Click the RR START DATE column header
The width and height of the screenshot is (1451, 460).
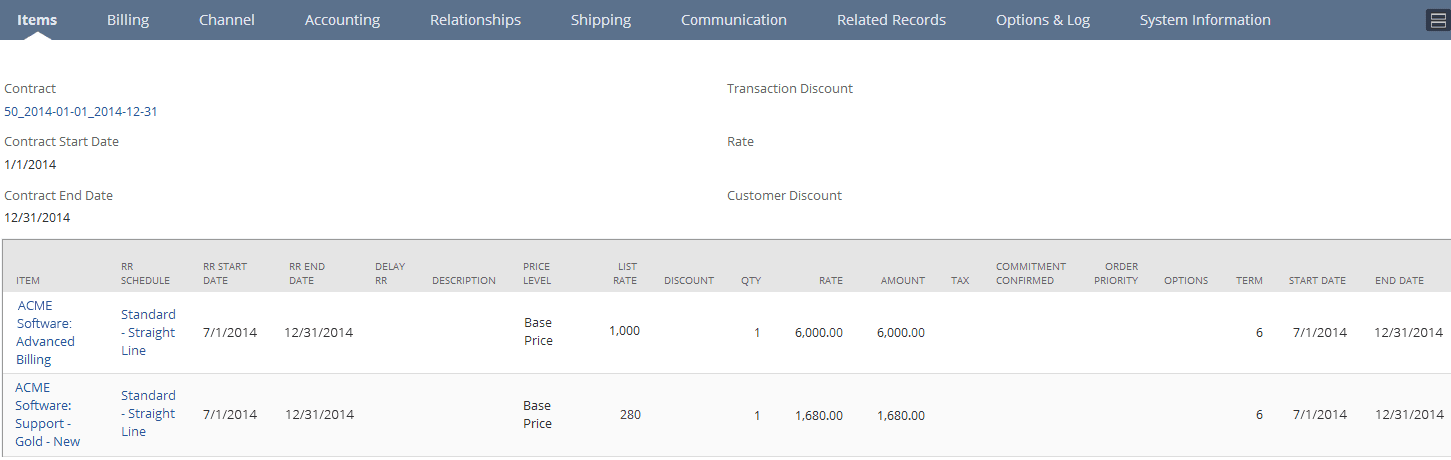[x=225, y=274]
